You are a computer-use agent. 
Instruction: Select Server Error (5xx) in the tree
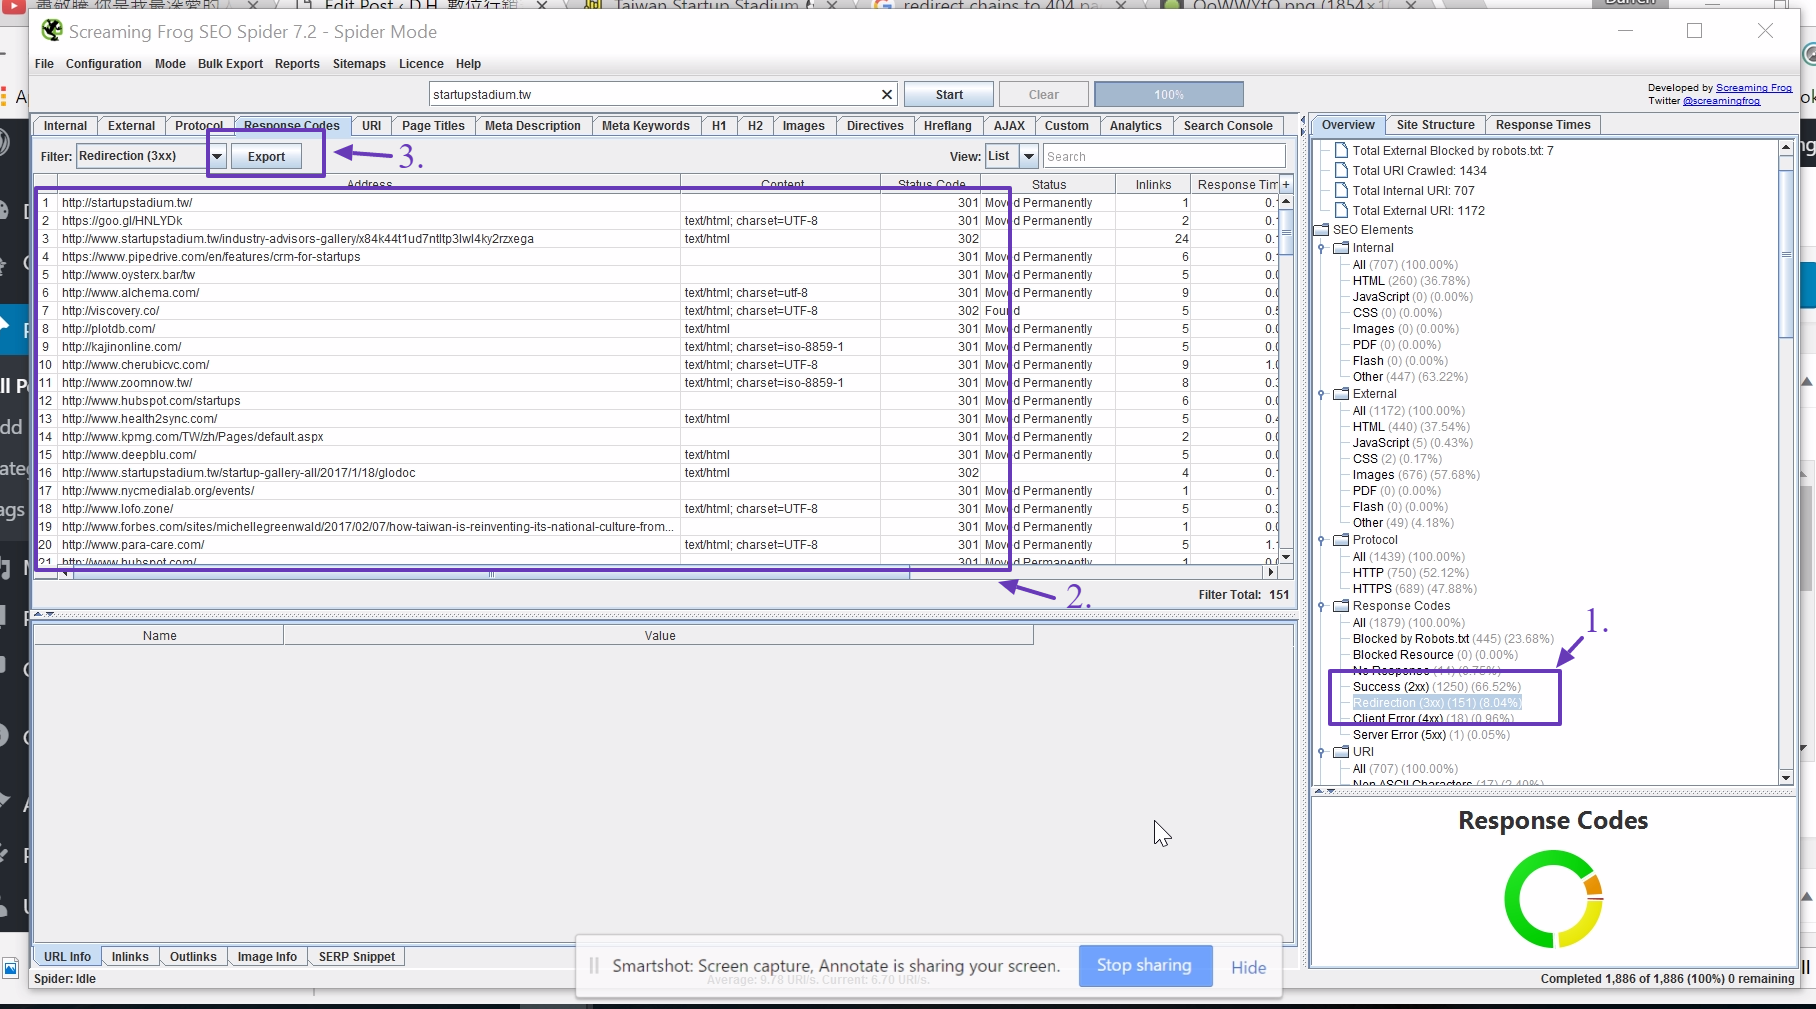pyautogui.click(x=1431, y=735)
